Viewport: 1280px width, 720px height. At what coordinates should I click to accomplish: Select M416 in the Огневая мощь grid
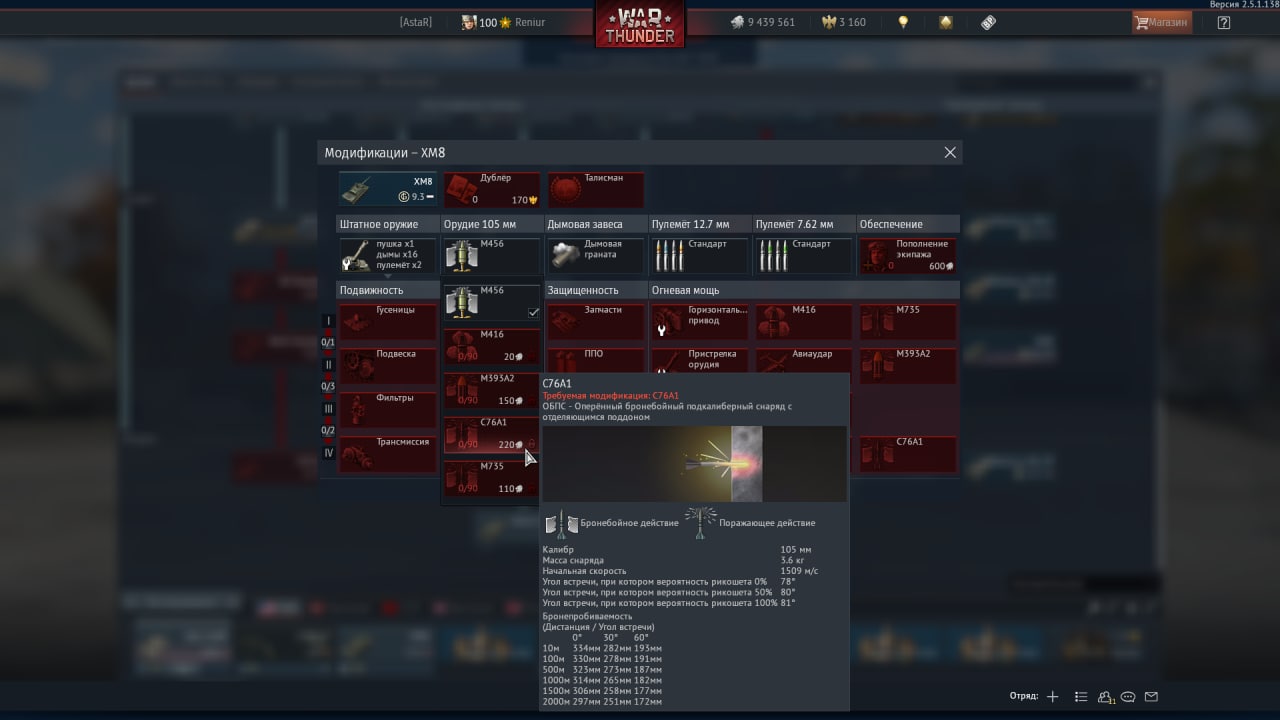pyautogui.click(x=803, y=322)
